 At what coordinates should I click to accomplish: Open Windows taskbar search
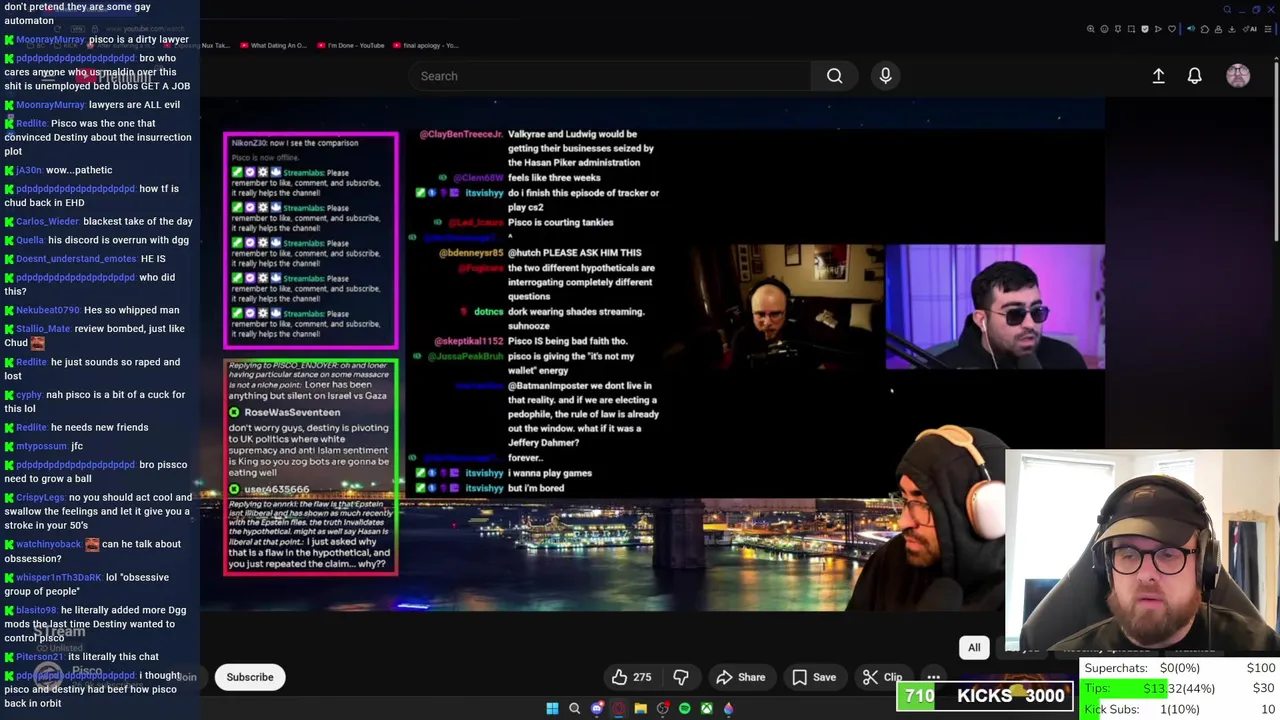click(x=574, y=708)
